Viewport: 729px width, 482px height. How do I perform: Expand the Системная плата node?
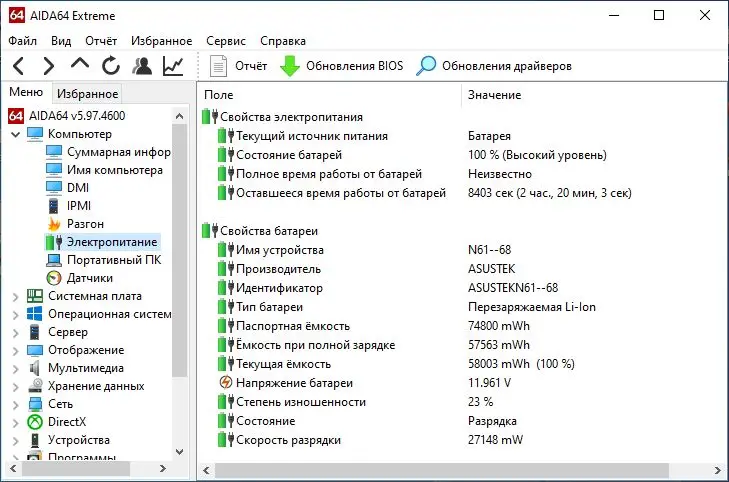(15, 297)
